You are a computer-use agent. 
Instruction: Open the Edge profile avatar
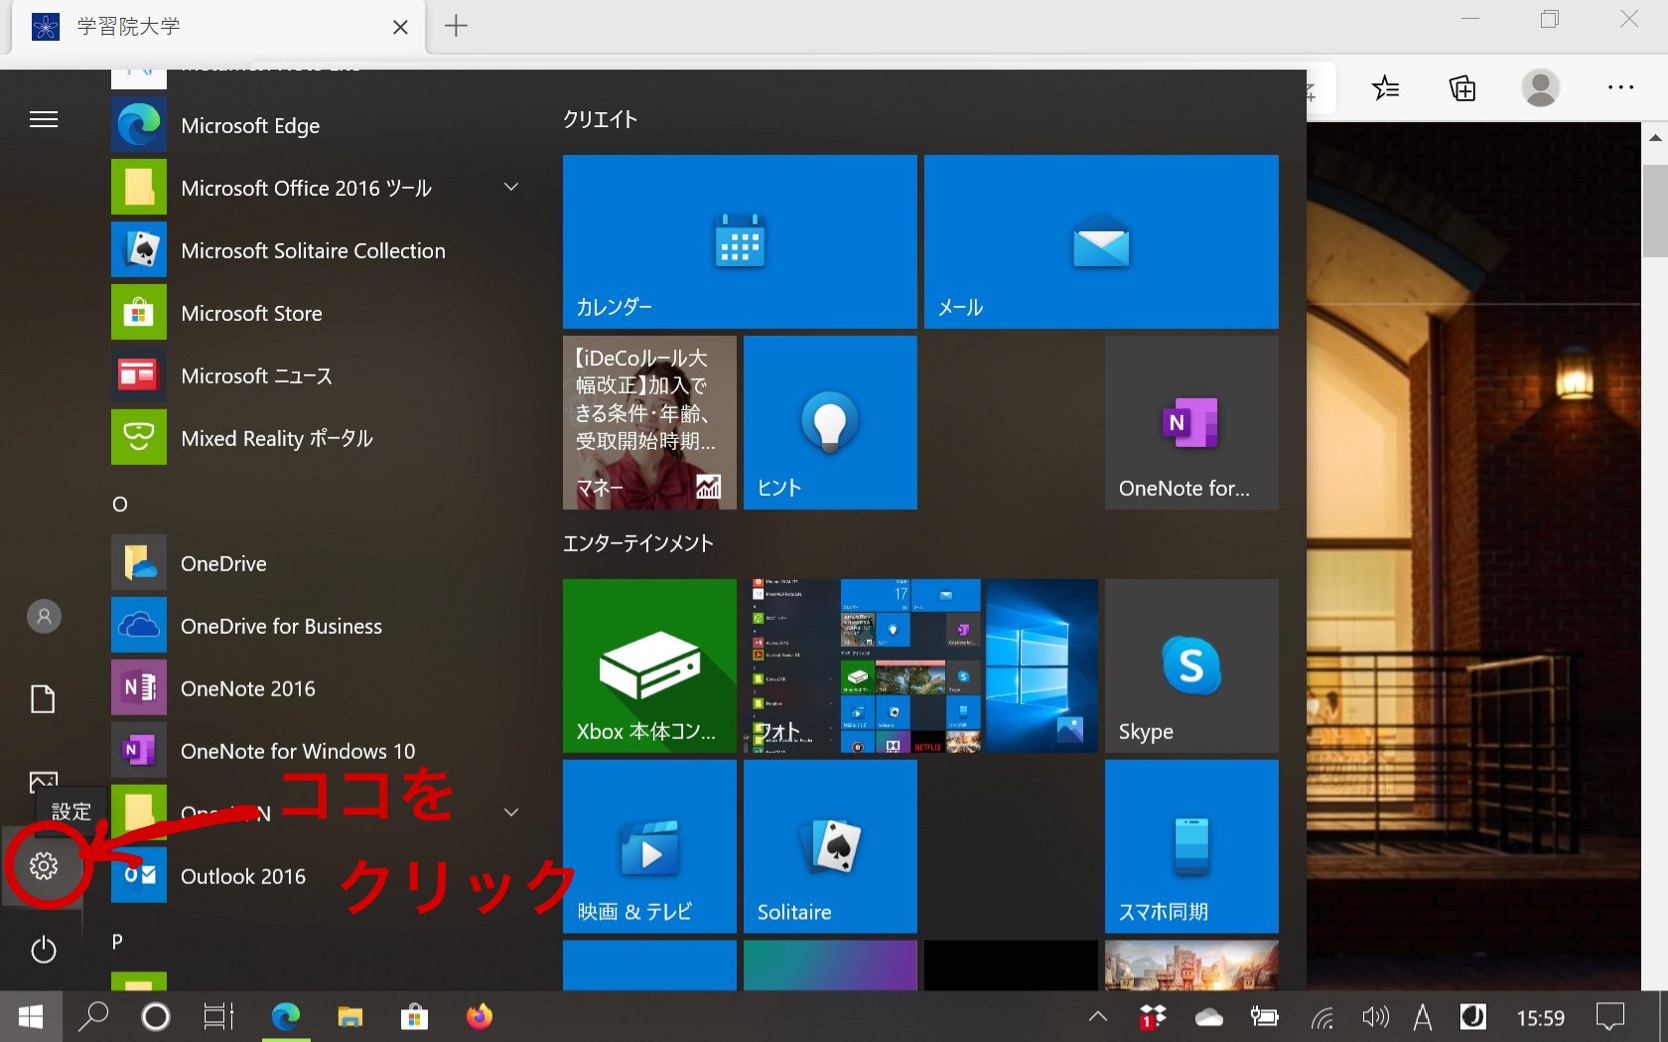[1540, 88]
